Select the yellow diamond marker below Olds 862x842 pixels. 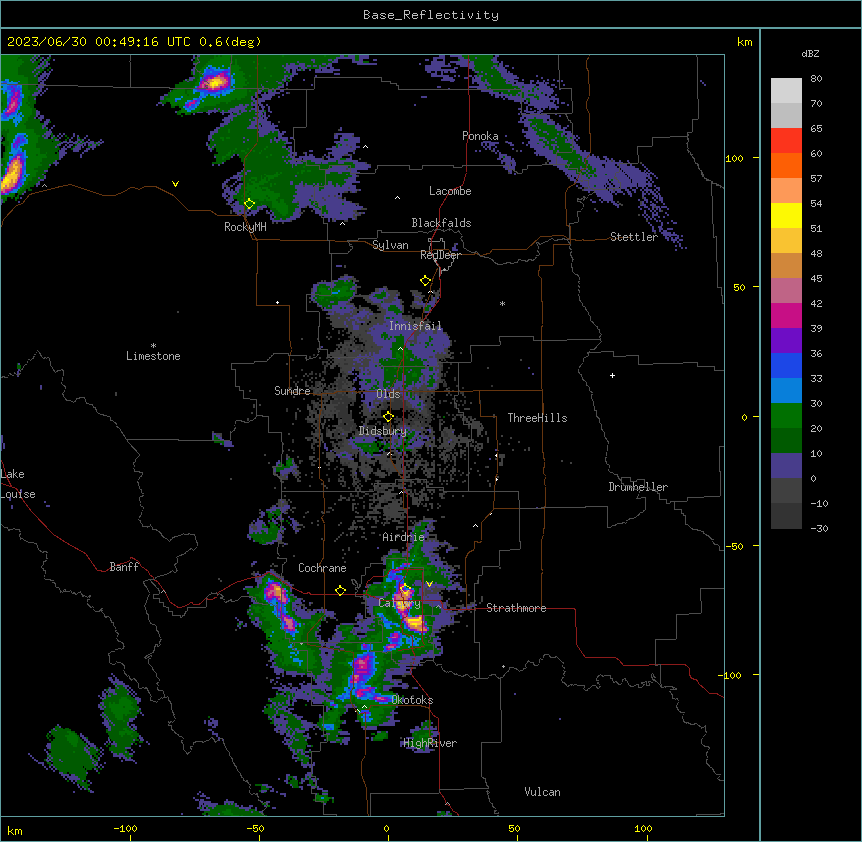(388, 416)
